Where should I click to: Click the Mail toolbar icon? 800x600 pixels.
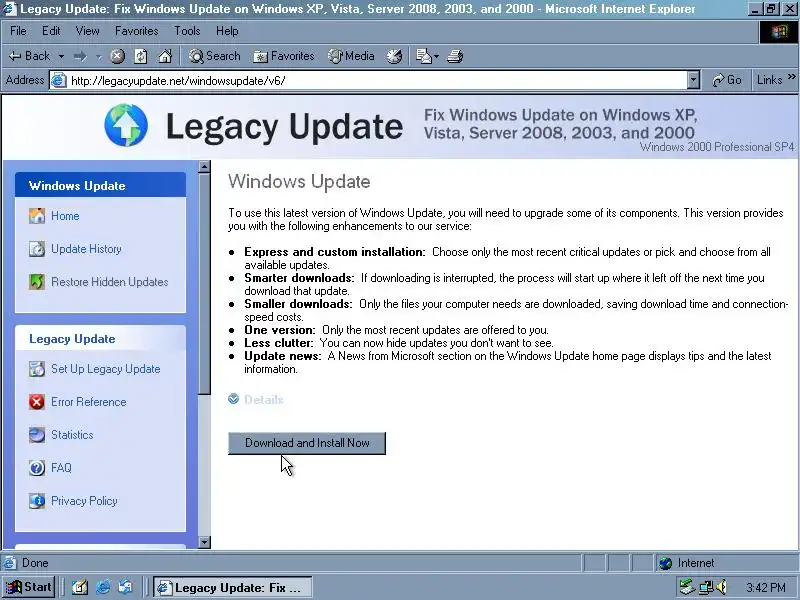(423, 56)
